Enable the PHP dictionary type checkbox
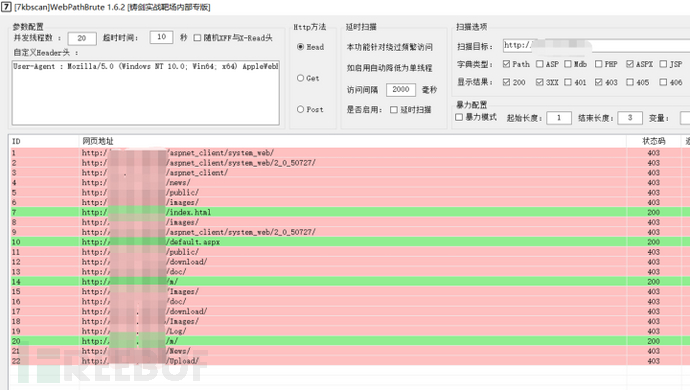690x390 pixels. [x=598, y=64]
